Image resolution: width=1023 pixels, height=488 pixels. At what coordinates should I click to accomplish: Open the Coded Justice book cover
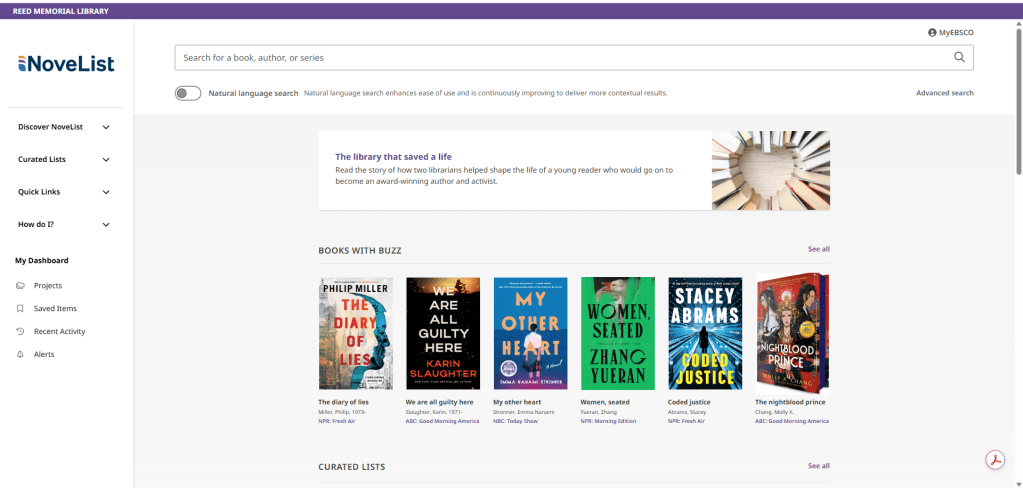[705, 333]
